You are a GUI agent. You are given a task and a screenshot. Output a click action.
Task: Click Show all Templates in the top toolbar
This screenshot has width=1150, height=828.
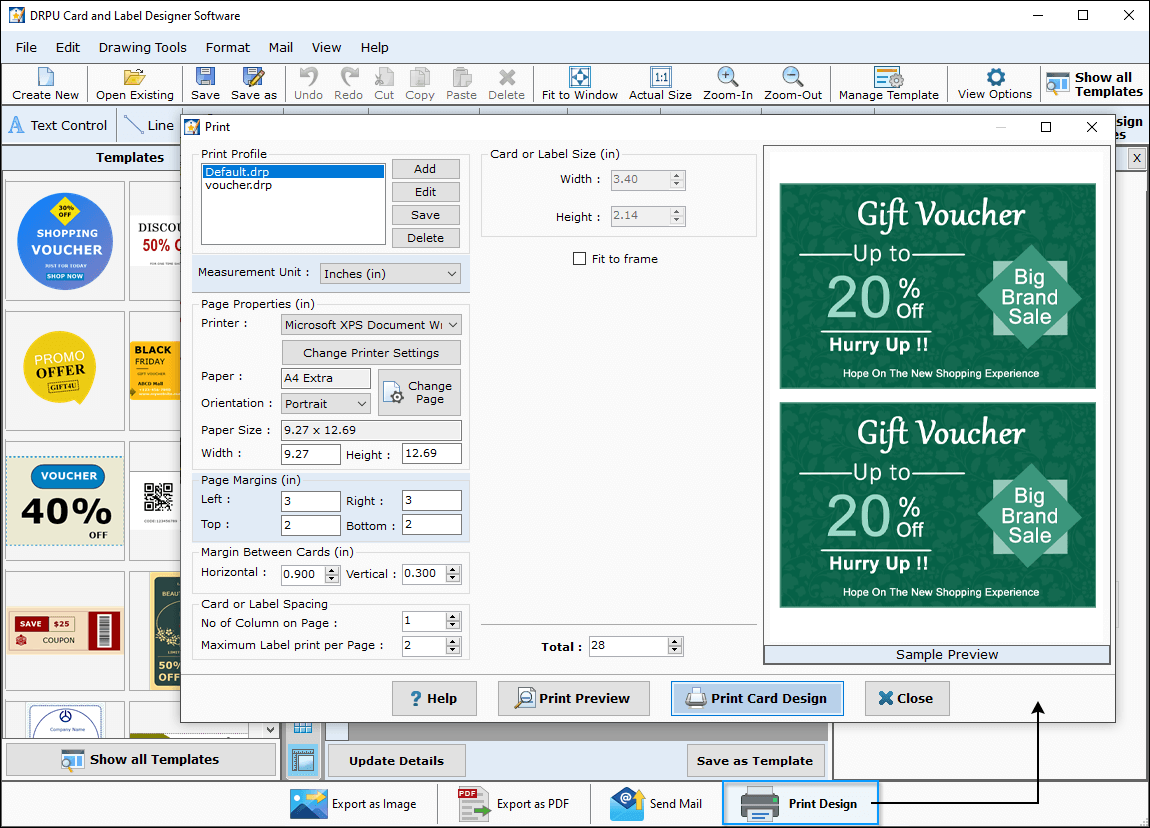click(x=1094, y=84)
